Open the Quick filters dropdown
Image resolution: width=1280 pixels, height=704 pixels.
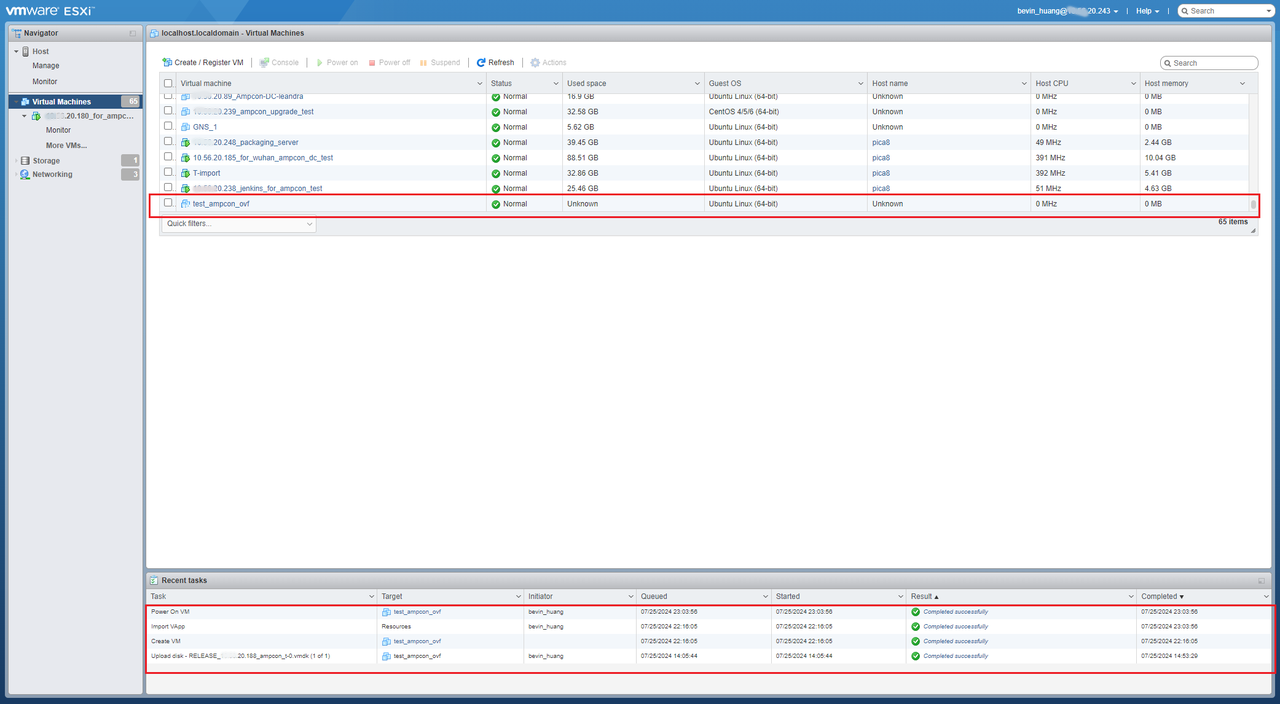pos(238,224)
